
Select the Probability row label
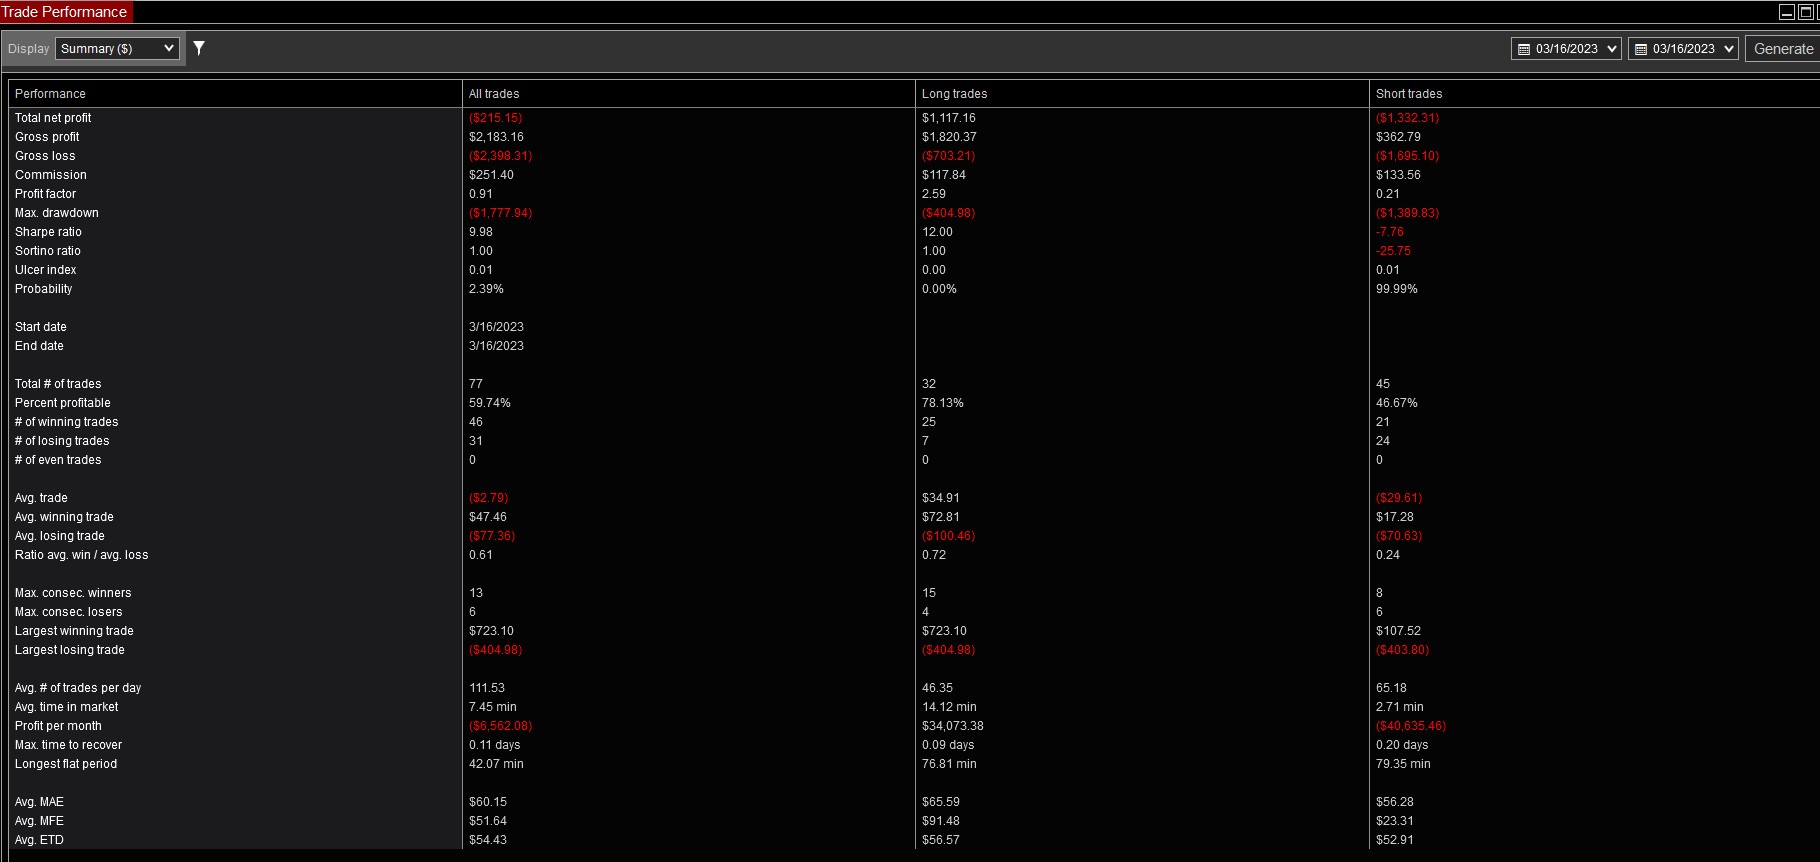click(x=44, y=289)
